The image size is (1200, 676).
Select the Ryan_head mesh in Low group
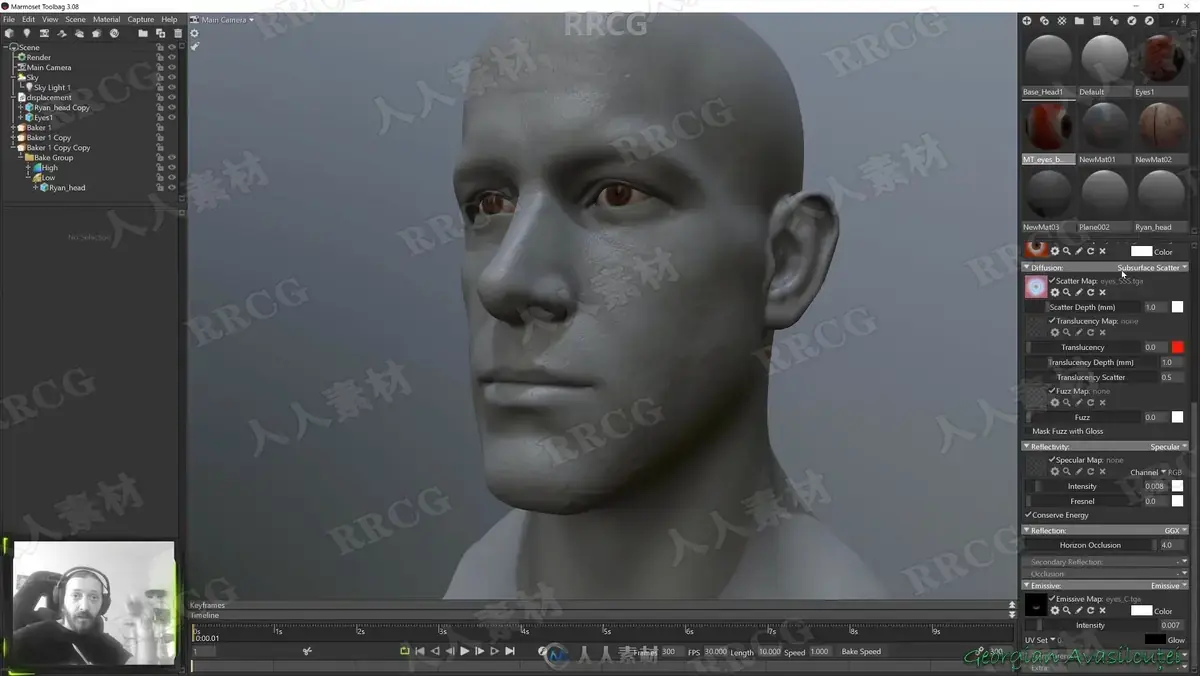[67, 187]
